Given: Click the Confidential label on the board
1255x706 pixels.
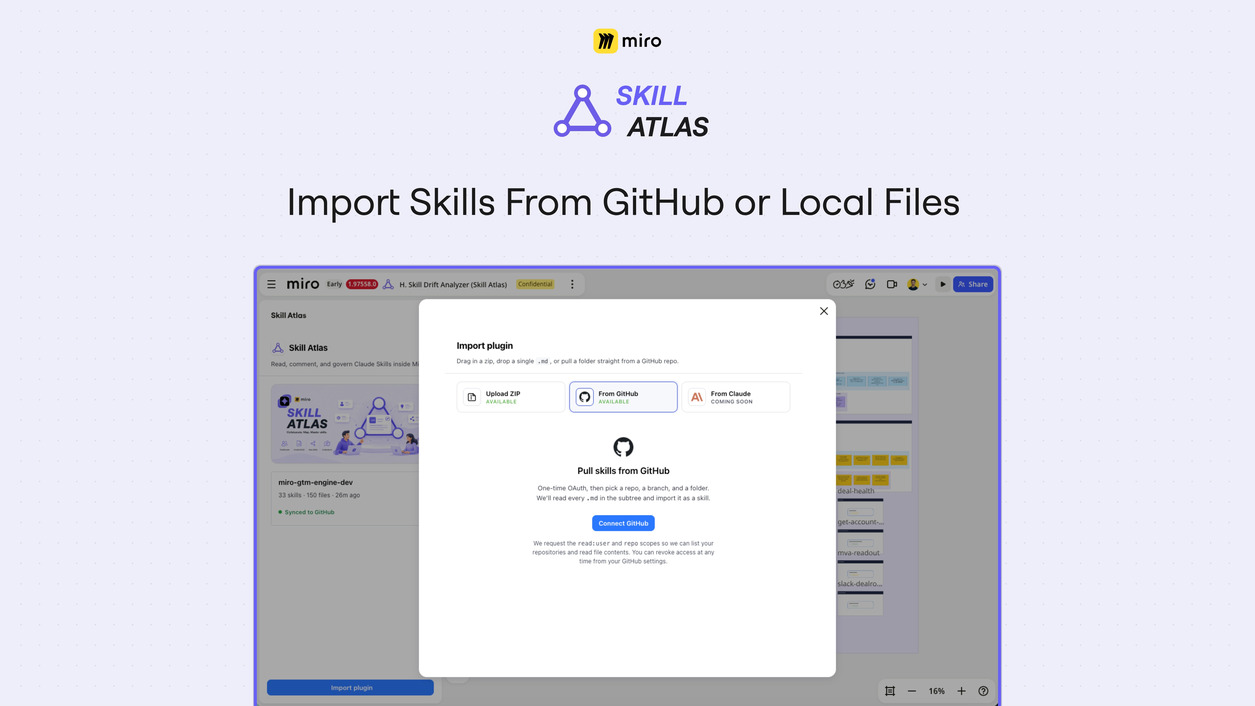Looking at the screenshot, I should 535,284.
